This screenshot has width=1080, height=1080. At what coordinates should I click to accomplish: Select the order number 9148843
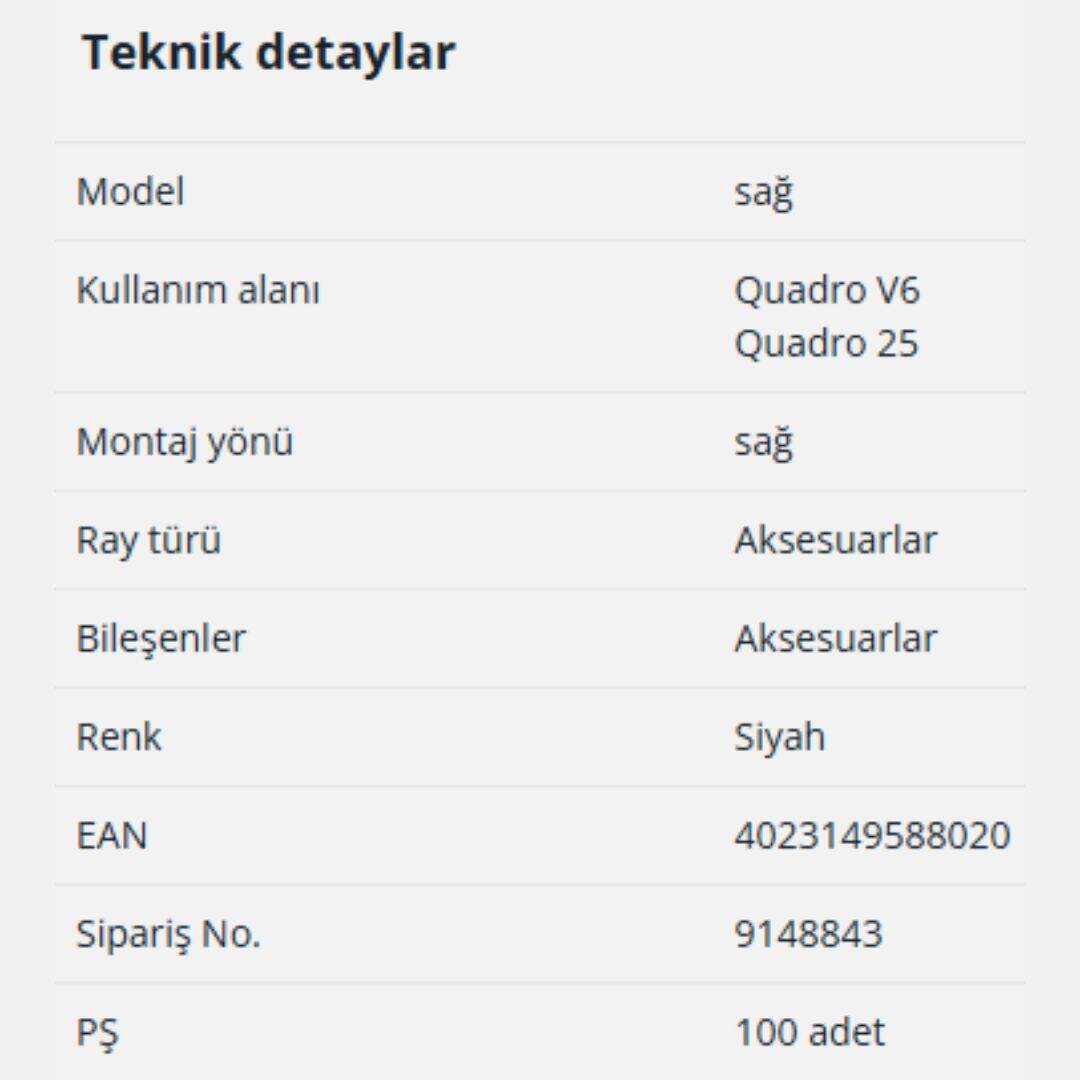pos(808,934)
